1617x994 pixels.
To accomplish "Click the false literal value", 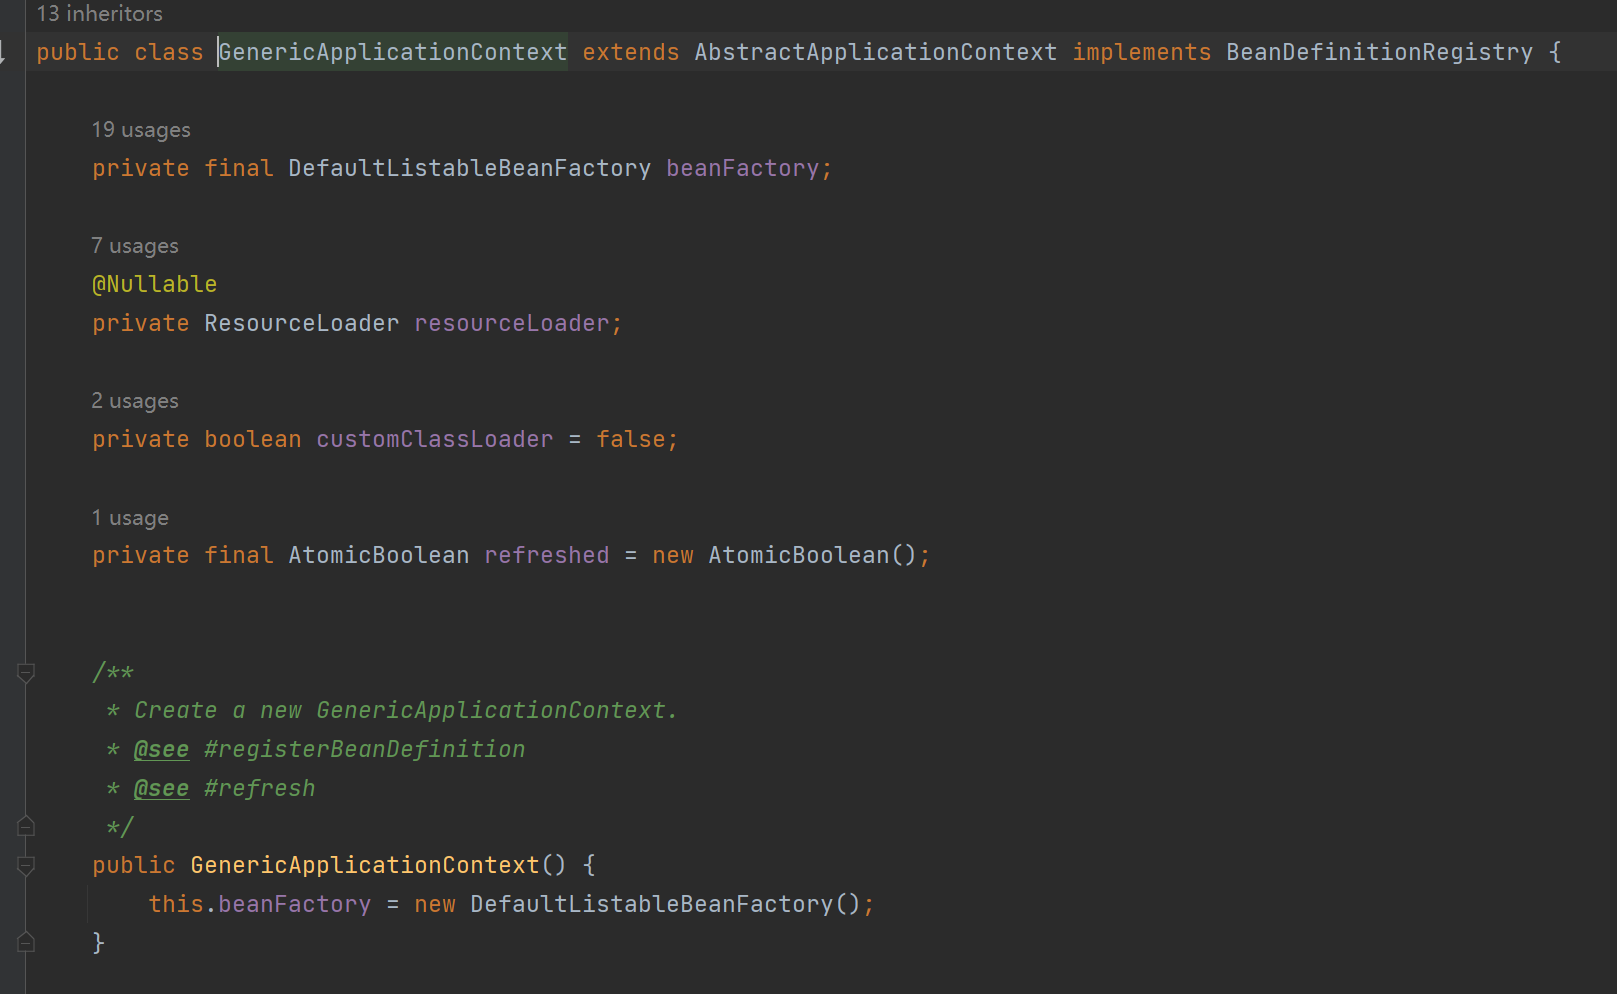I will point(631,440).
